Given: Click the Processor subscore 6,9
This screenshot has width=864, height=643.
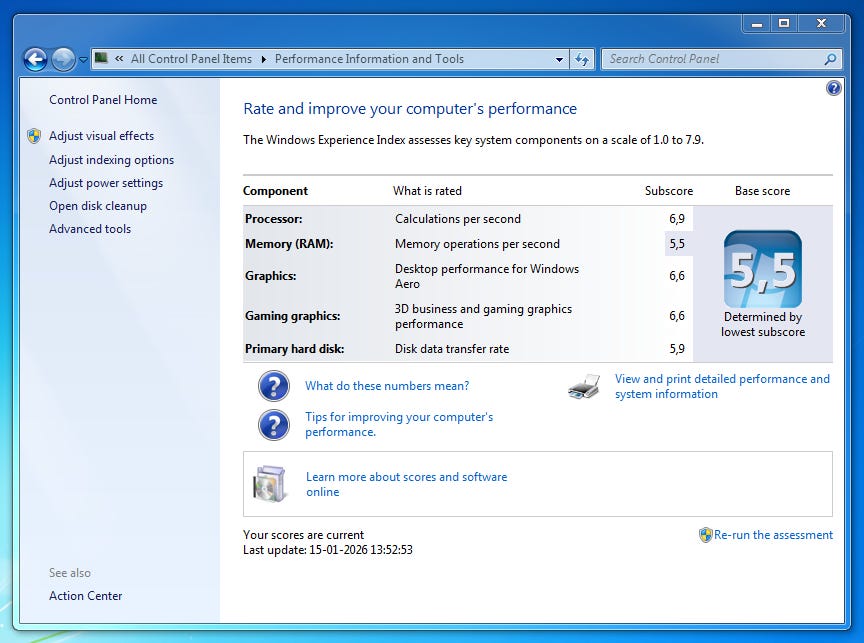Looking at the screenshot, I should pyautogui.click(x=677, y=219).
